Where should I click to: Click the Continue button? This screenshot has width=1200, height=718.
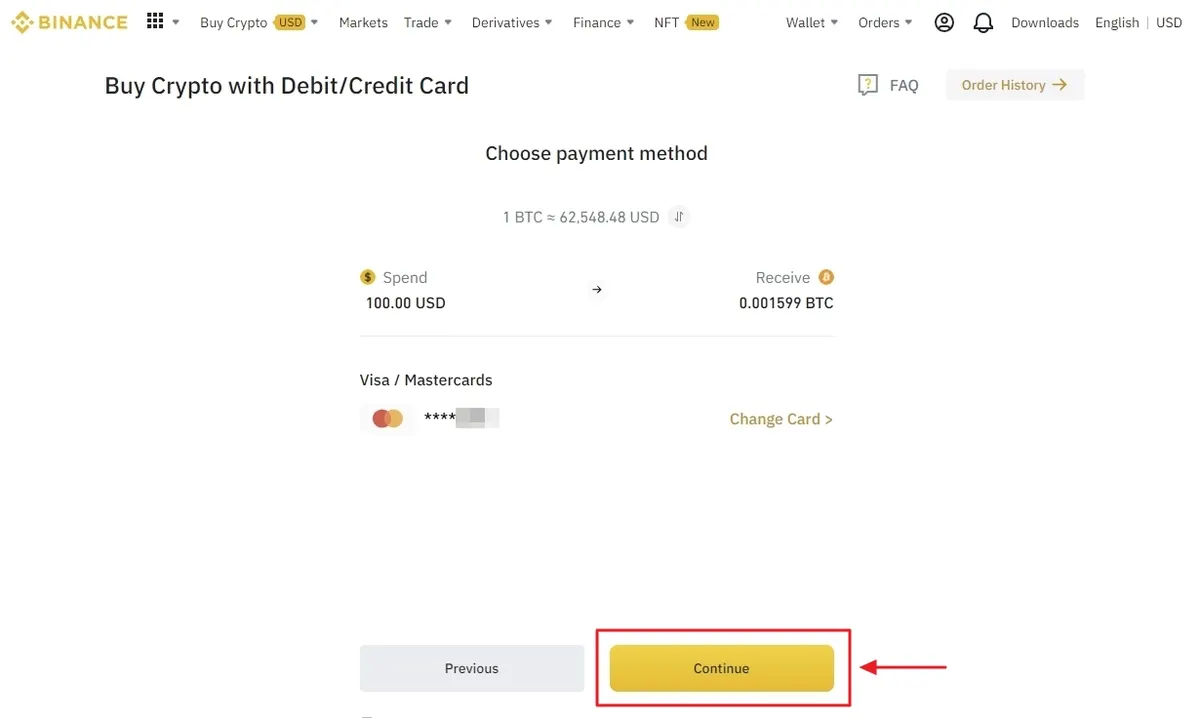click(721, 668)
